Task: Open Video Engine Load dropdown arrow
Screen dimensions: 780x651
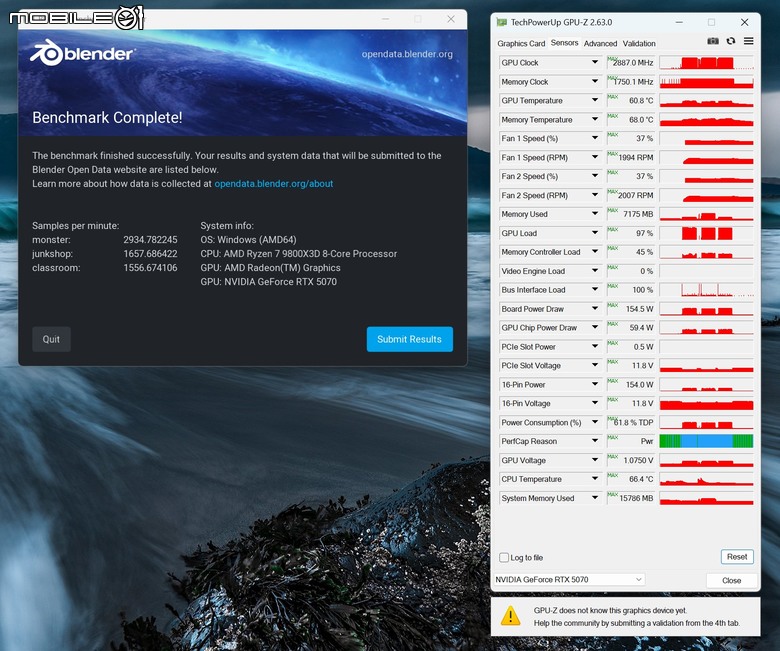Action: (x=595, y=271)
